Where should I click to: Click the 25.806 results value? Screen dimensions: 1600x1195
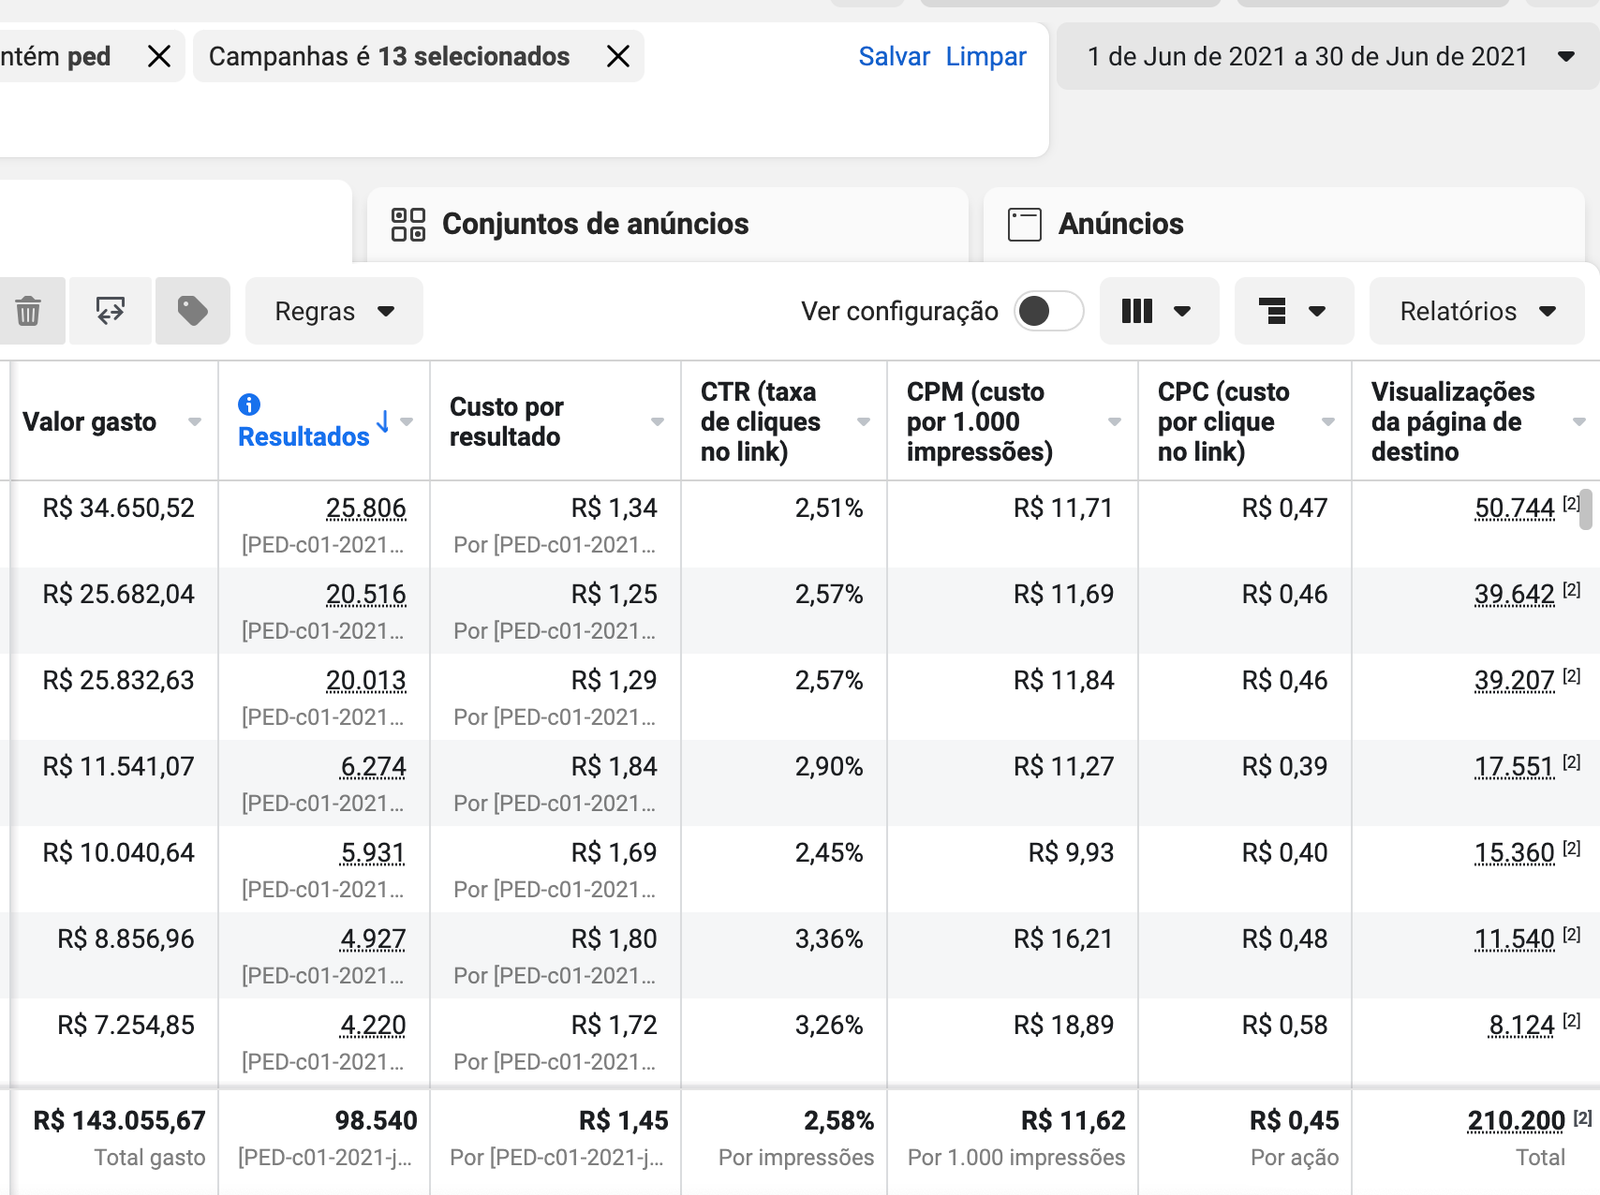pos(366,508)
